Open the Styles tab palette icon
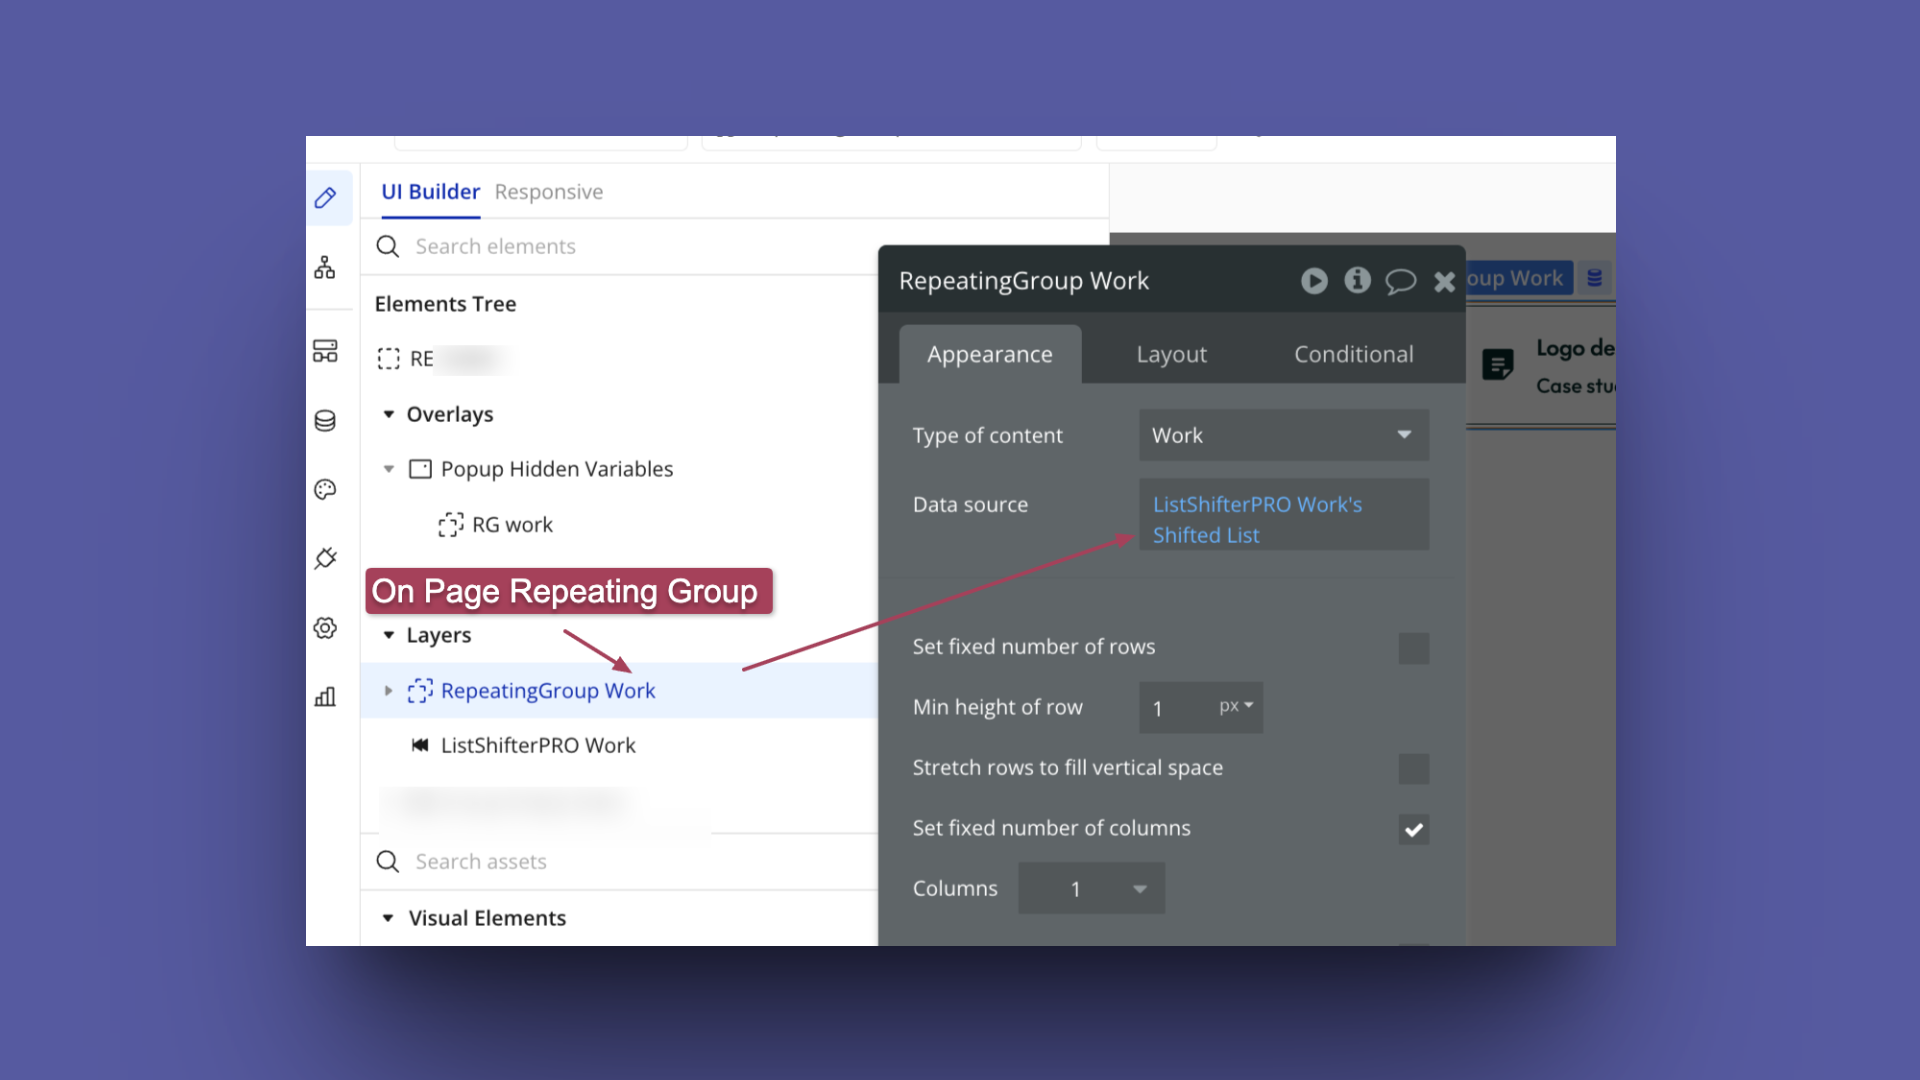The image size is (1920, 1080). [325, 489]
